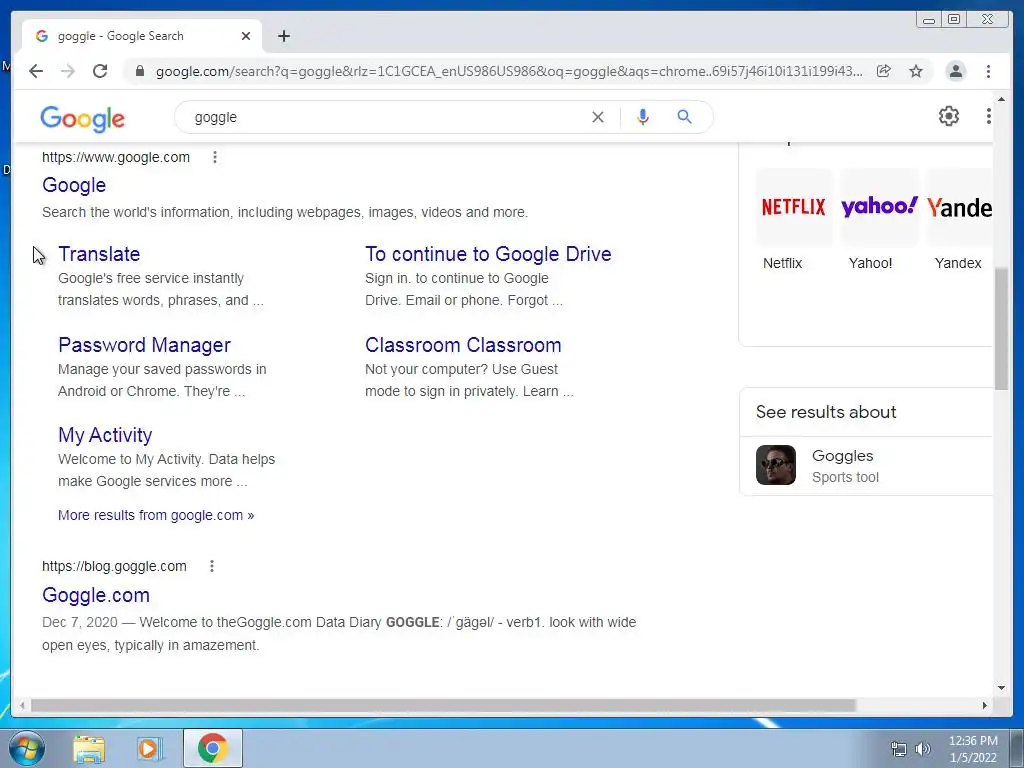Open options dots next to https://blog.goggle.com

[212, 566]
